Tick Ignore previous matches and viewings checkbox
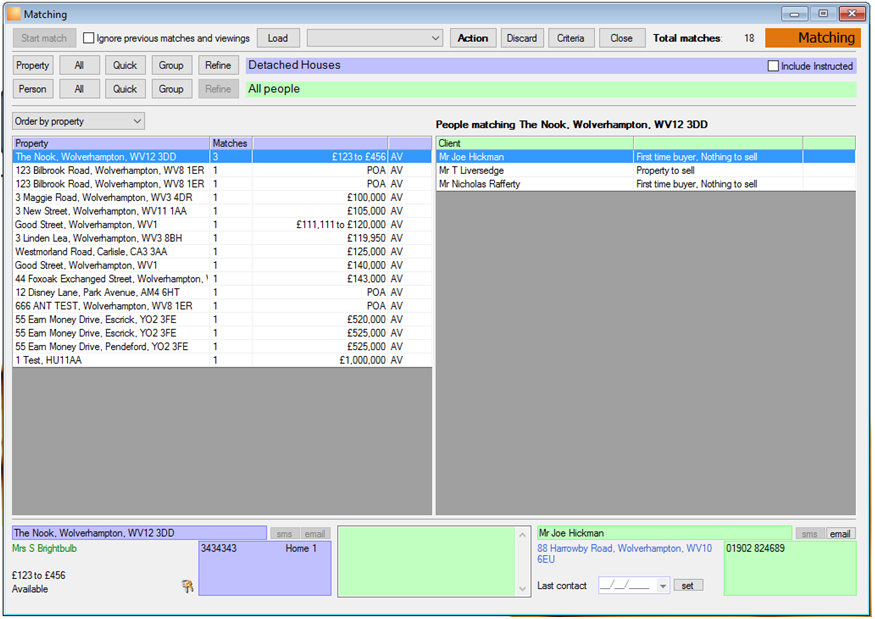Screen dimensions: 875x619 tap(88, 38)
